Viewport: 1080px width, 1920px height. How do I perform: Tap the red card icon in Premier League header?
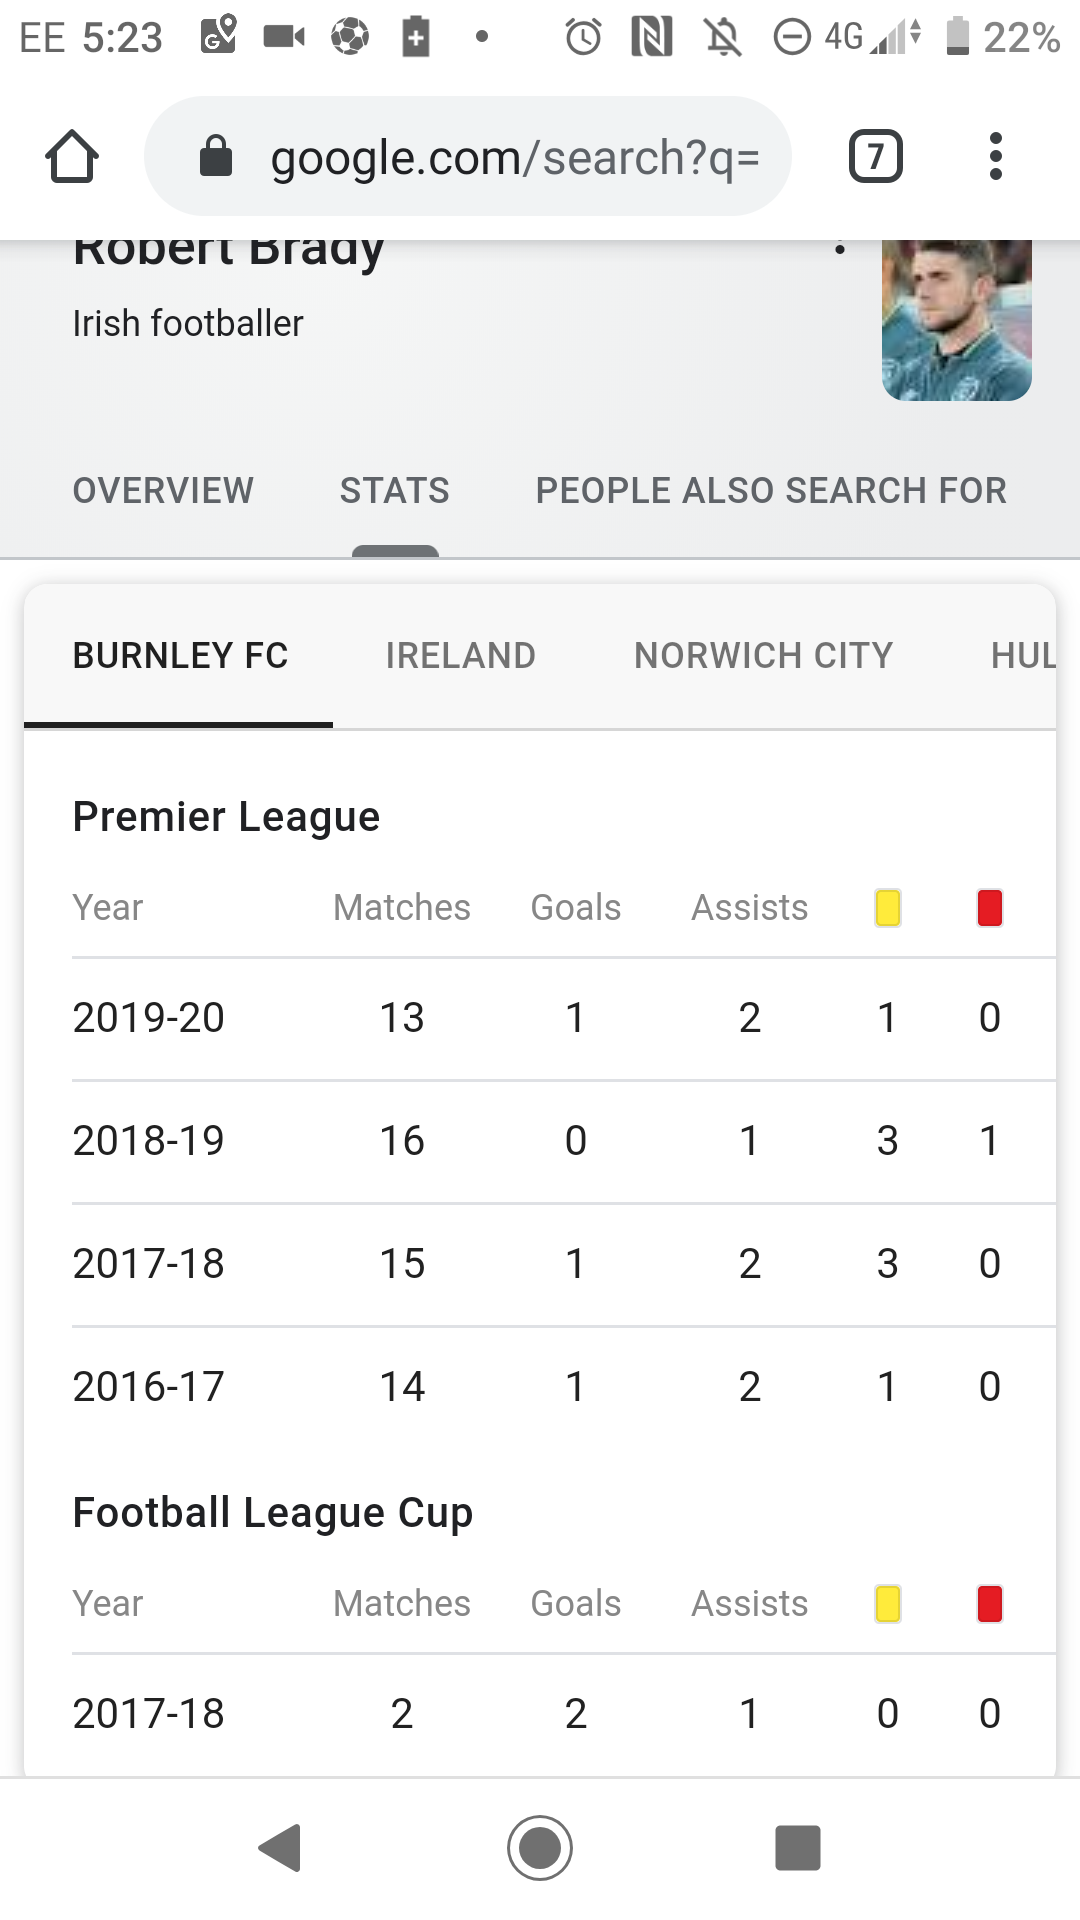[990, 908]
